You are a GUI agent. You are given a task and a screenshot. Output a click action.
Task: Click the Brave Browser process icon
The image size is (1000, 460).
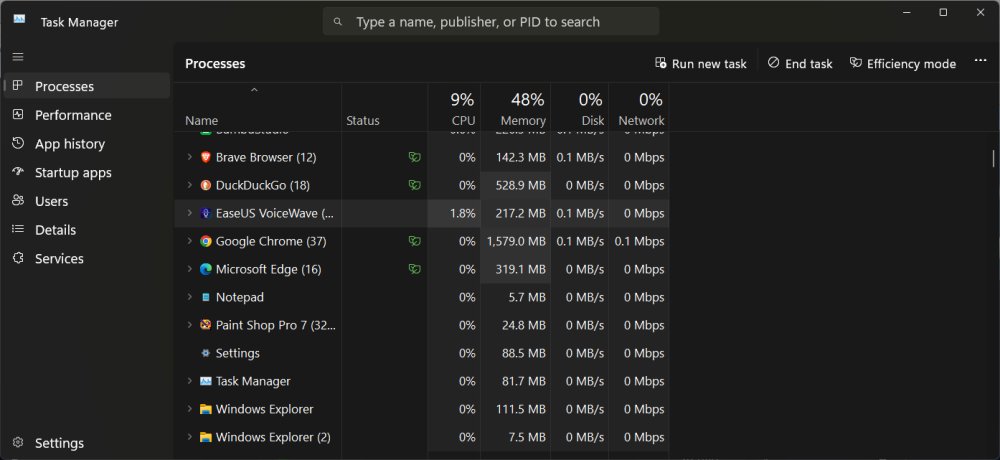[x=206, y=157]
